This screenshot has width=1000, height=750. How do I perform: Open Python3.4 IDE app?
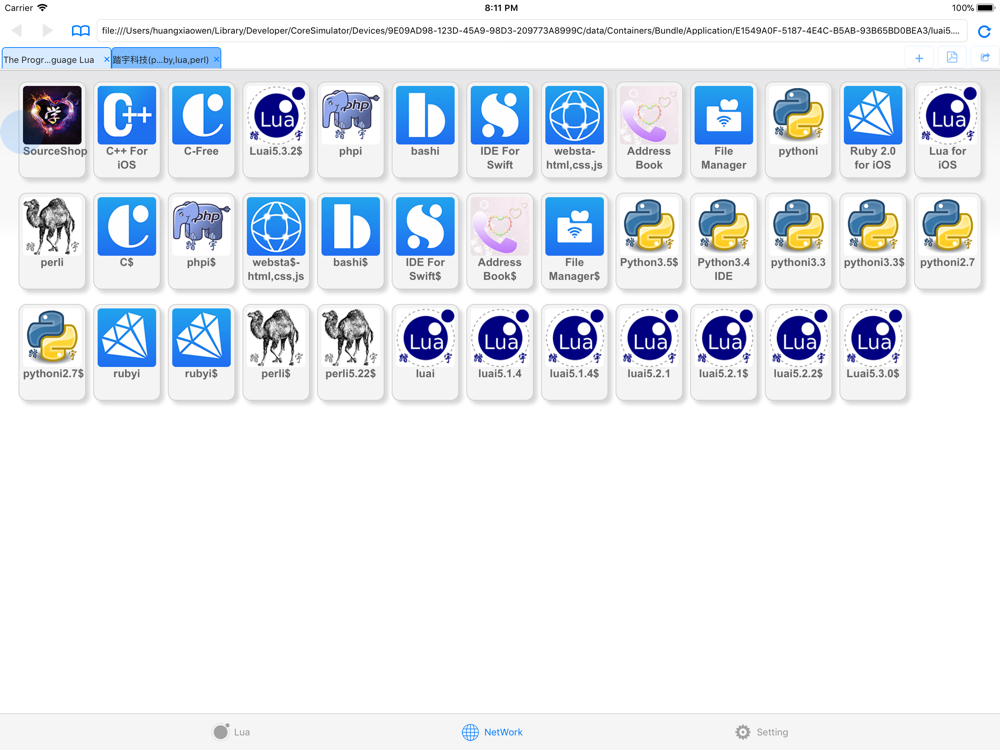(x=724, y=241)
